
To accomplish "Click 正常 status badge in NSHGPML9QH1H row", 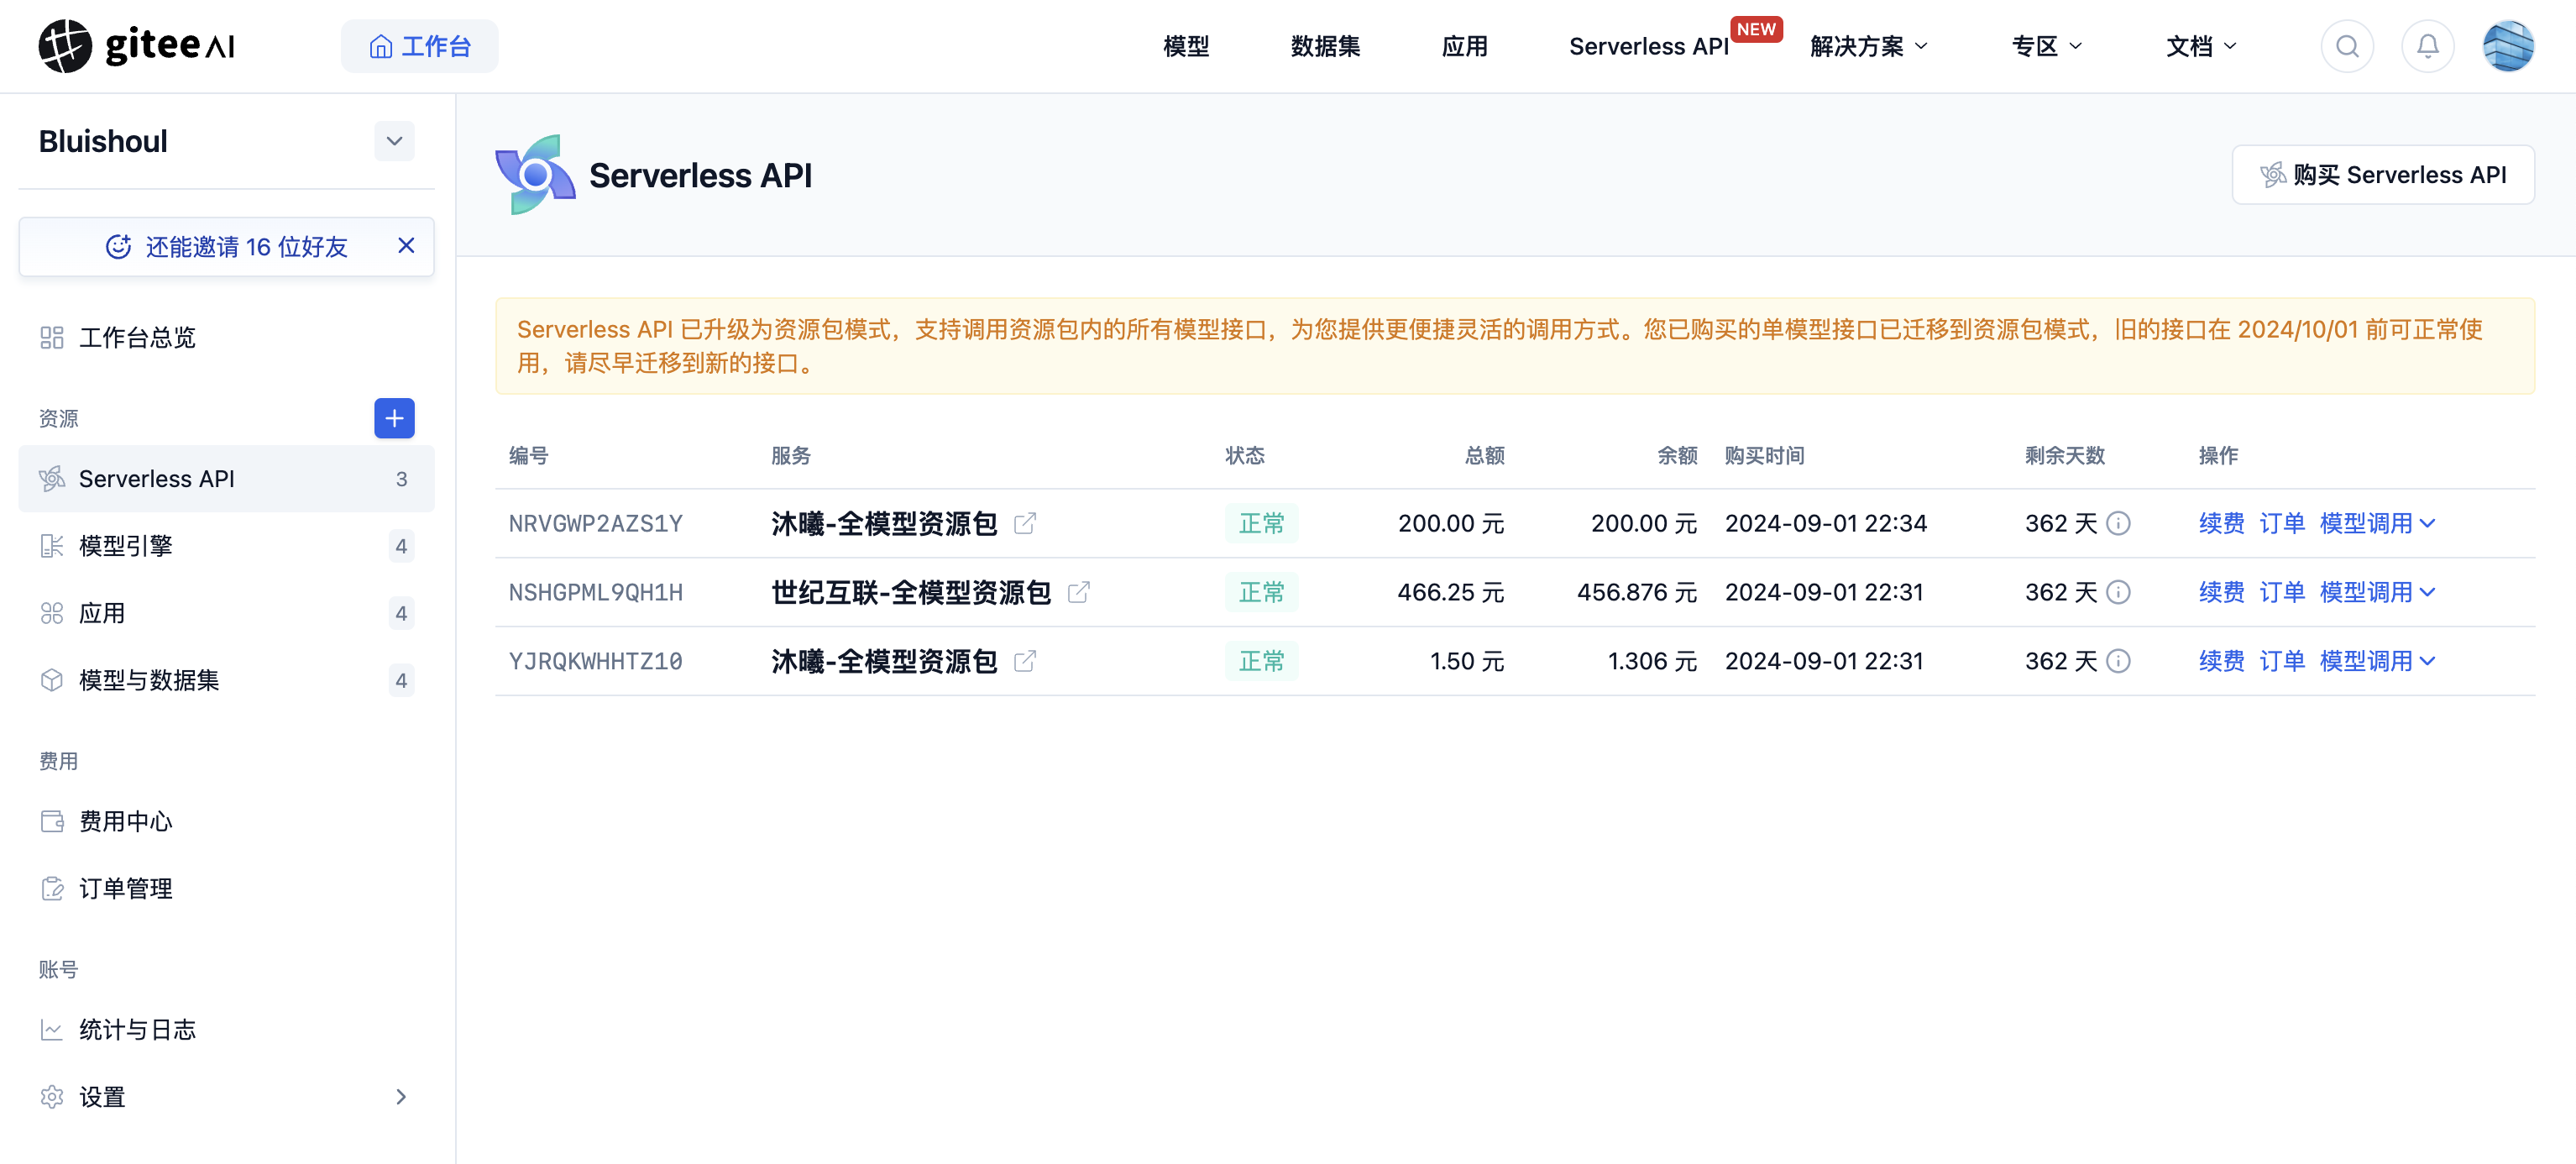I will (x=1261, y=592).
